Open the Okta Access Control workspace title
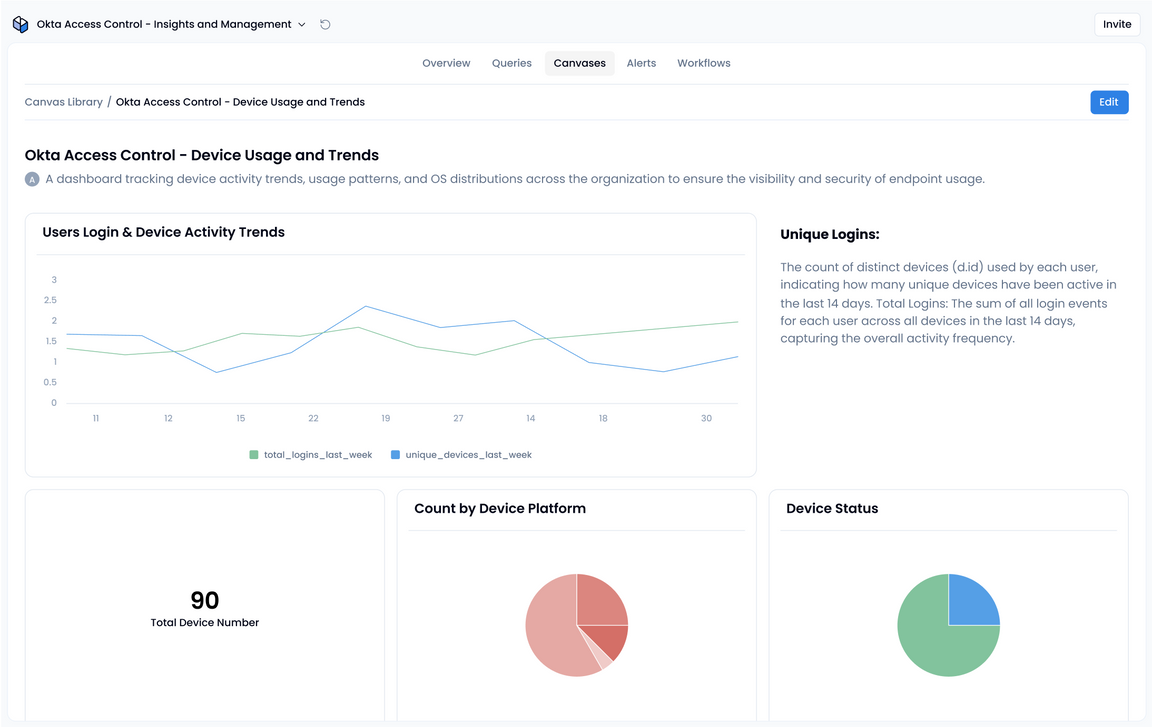This screenshot has width=1152, height=727. (164, 24)
